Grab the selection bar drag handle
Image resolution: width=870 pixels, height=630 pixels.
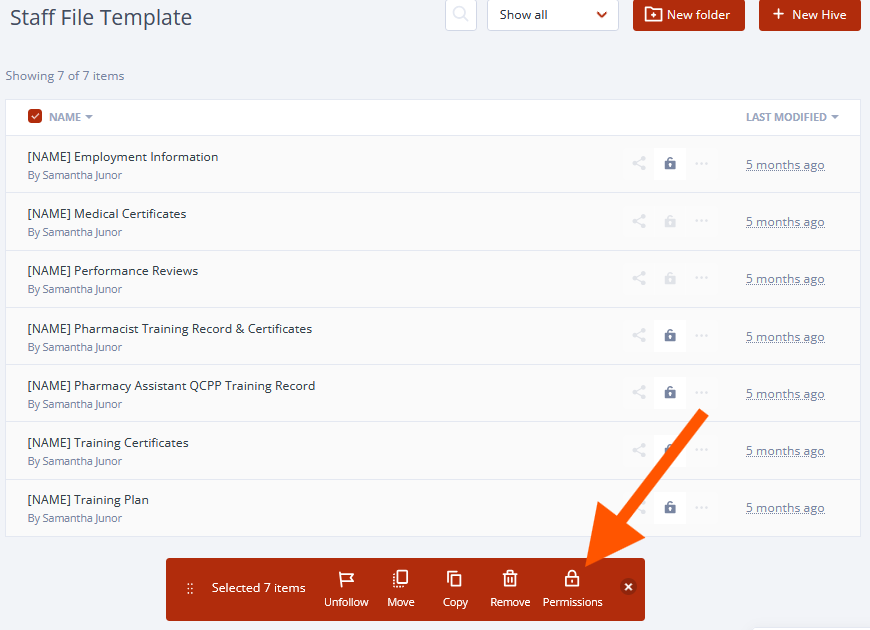pyautogui.click(x=190, y=588)
